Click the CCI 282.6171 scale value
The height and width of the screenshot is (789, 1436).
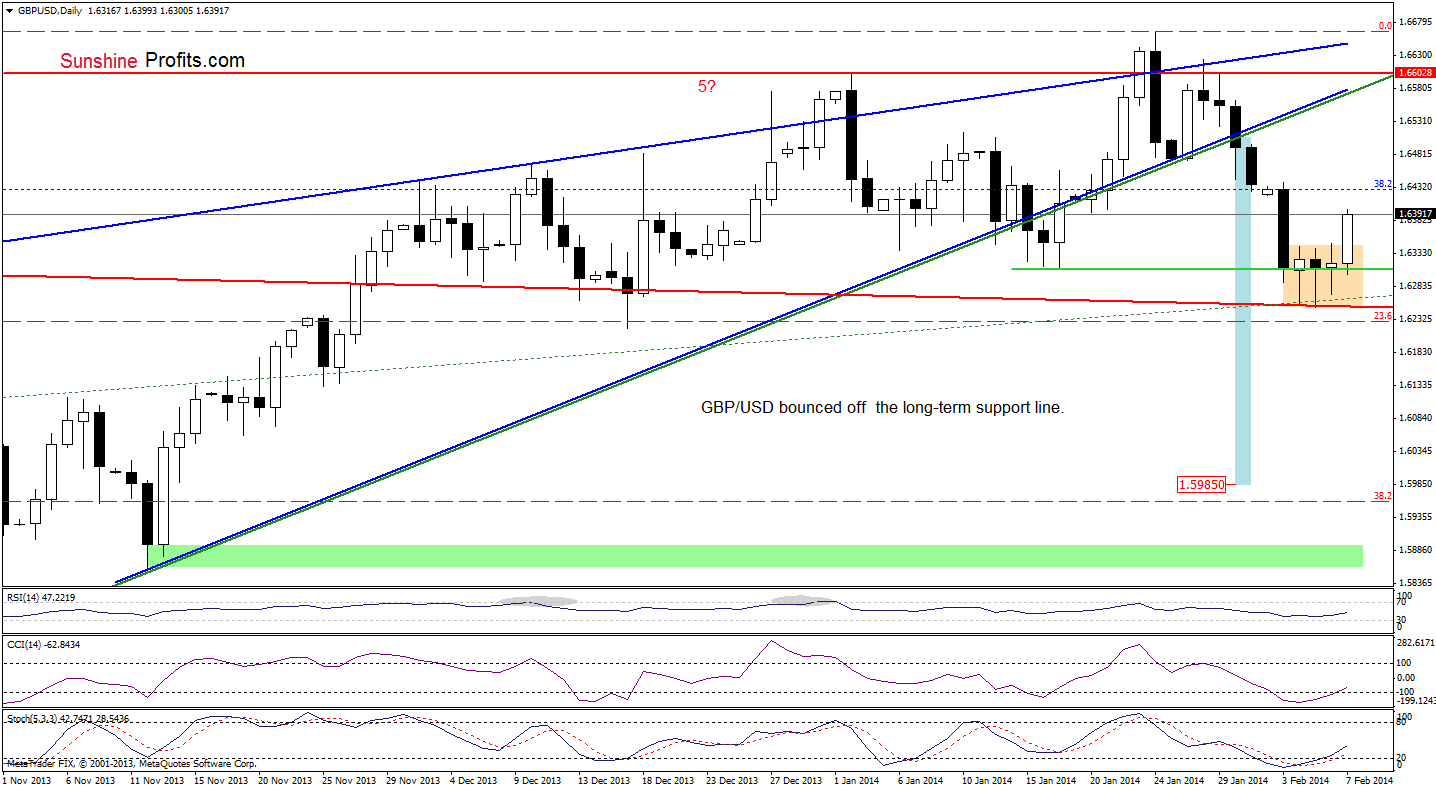tap(1414, 642)
